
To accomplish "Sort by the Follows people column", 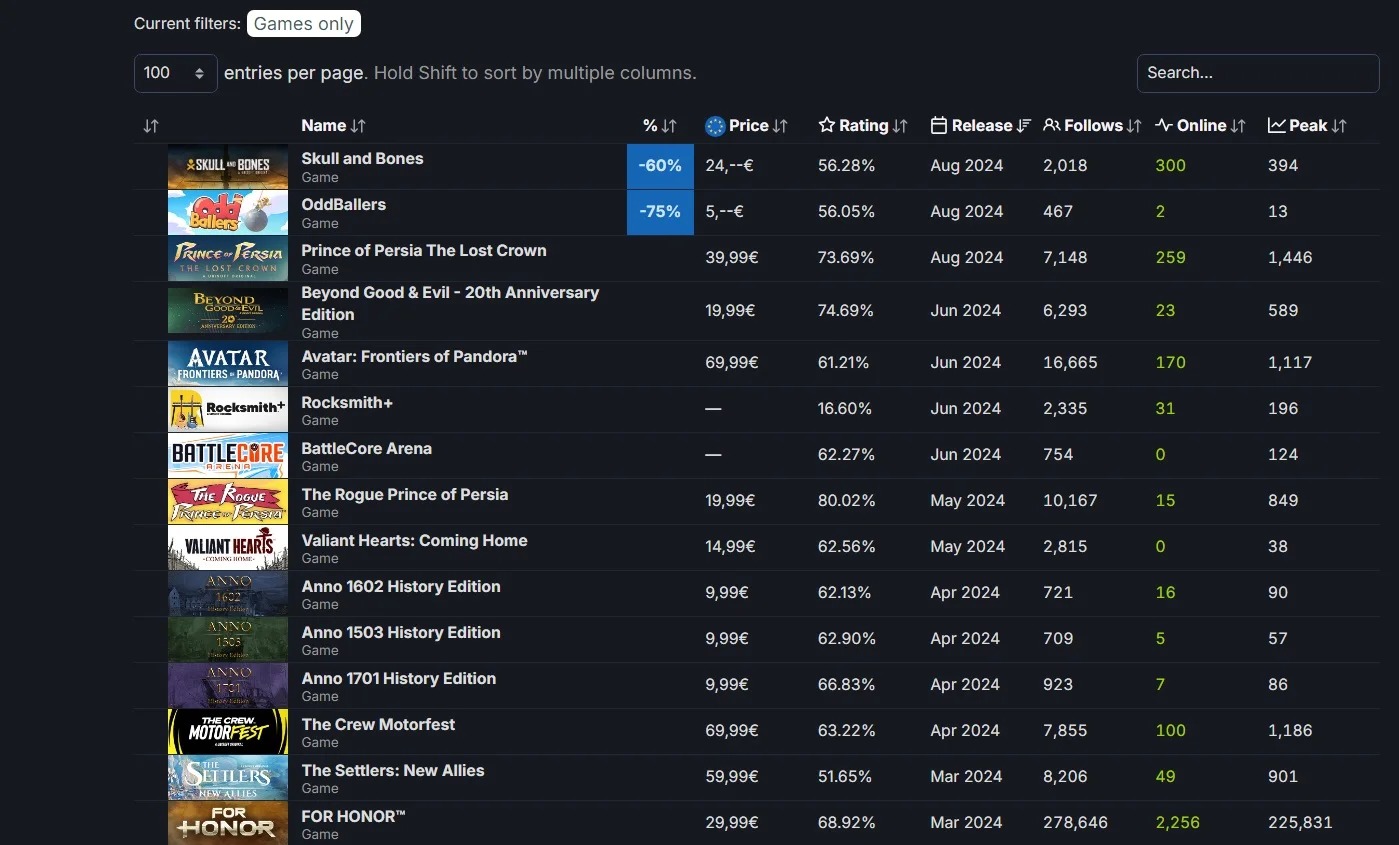I will pos(1091,126).
